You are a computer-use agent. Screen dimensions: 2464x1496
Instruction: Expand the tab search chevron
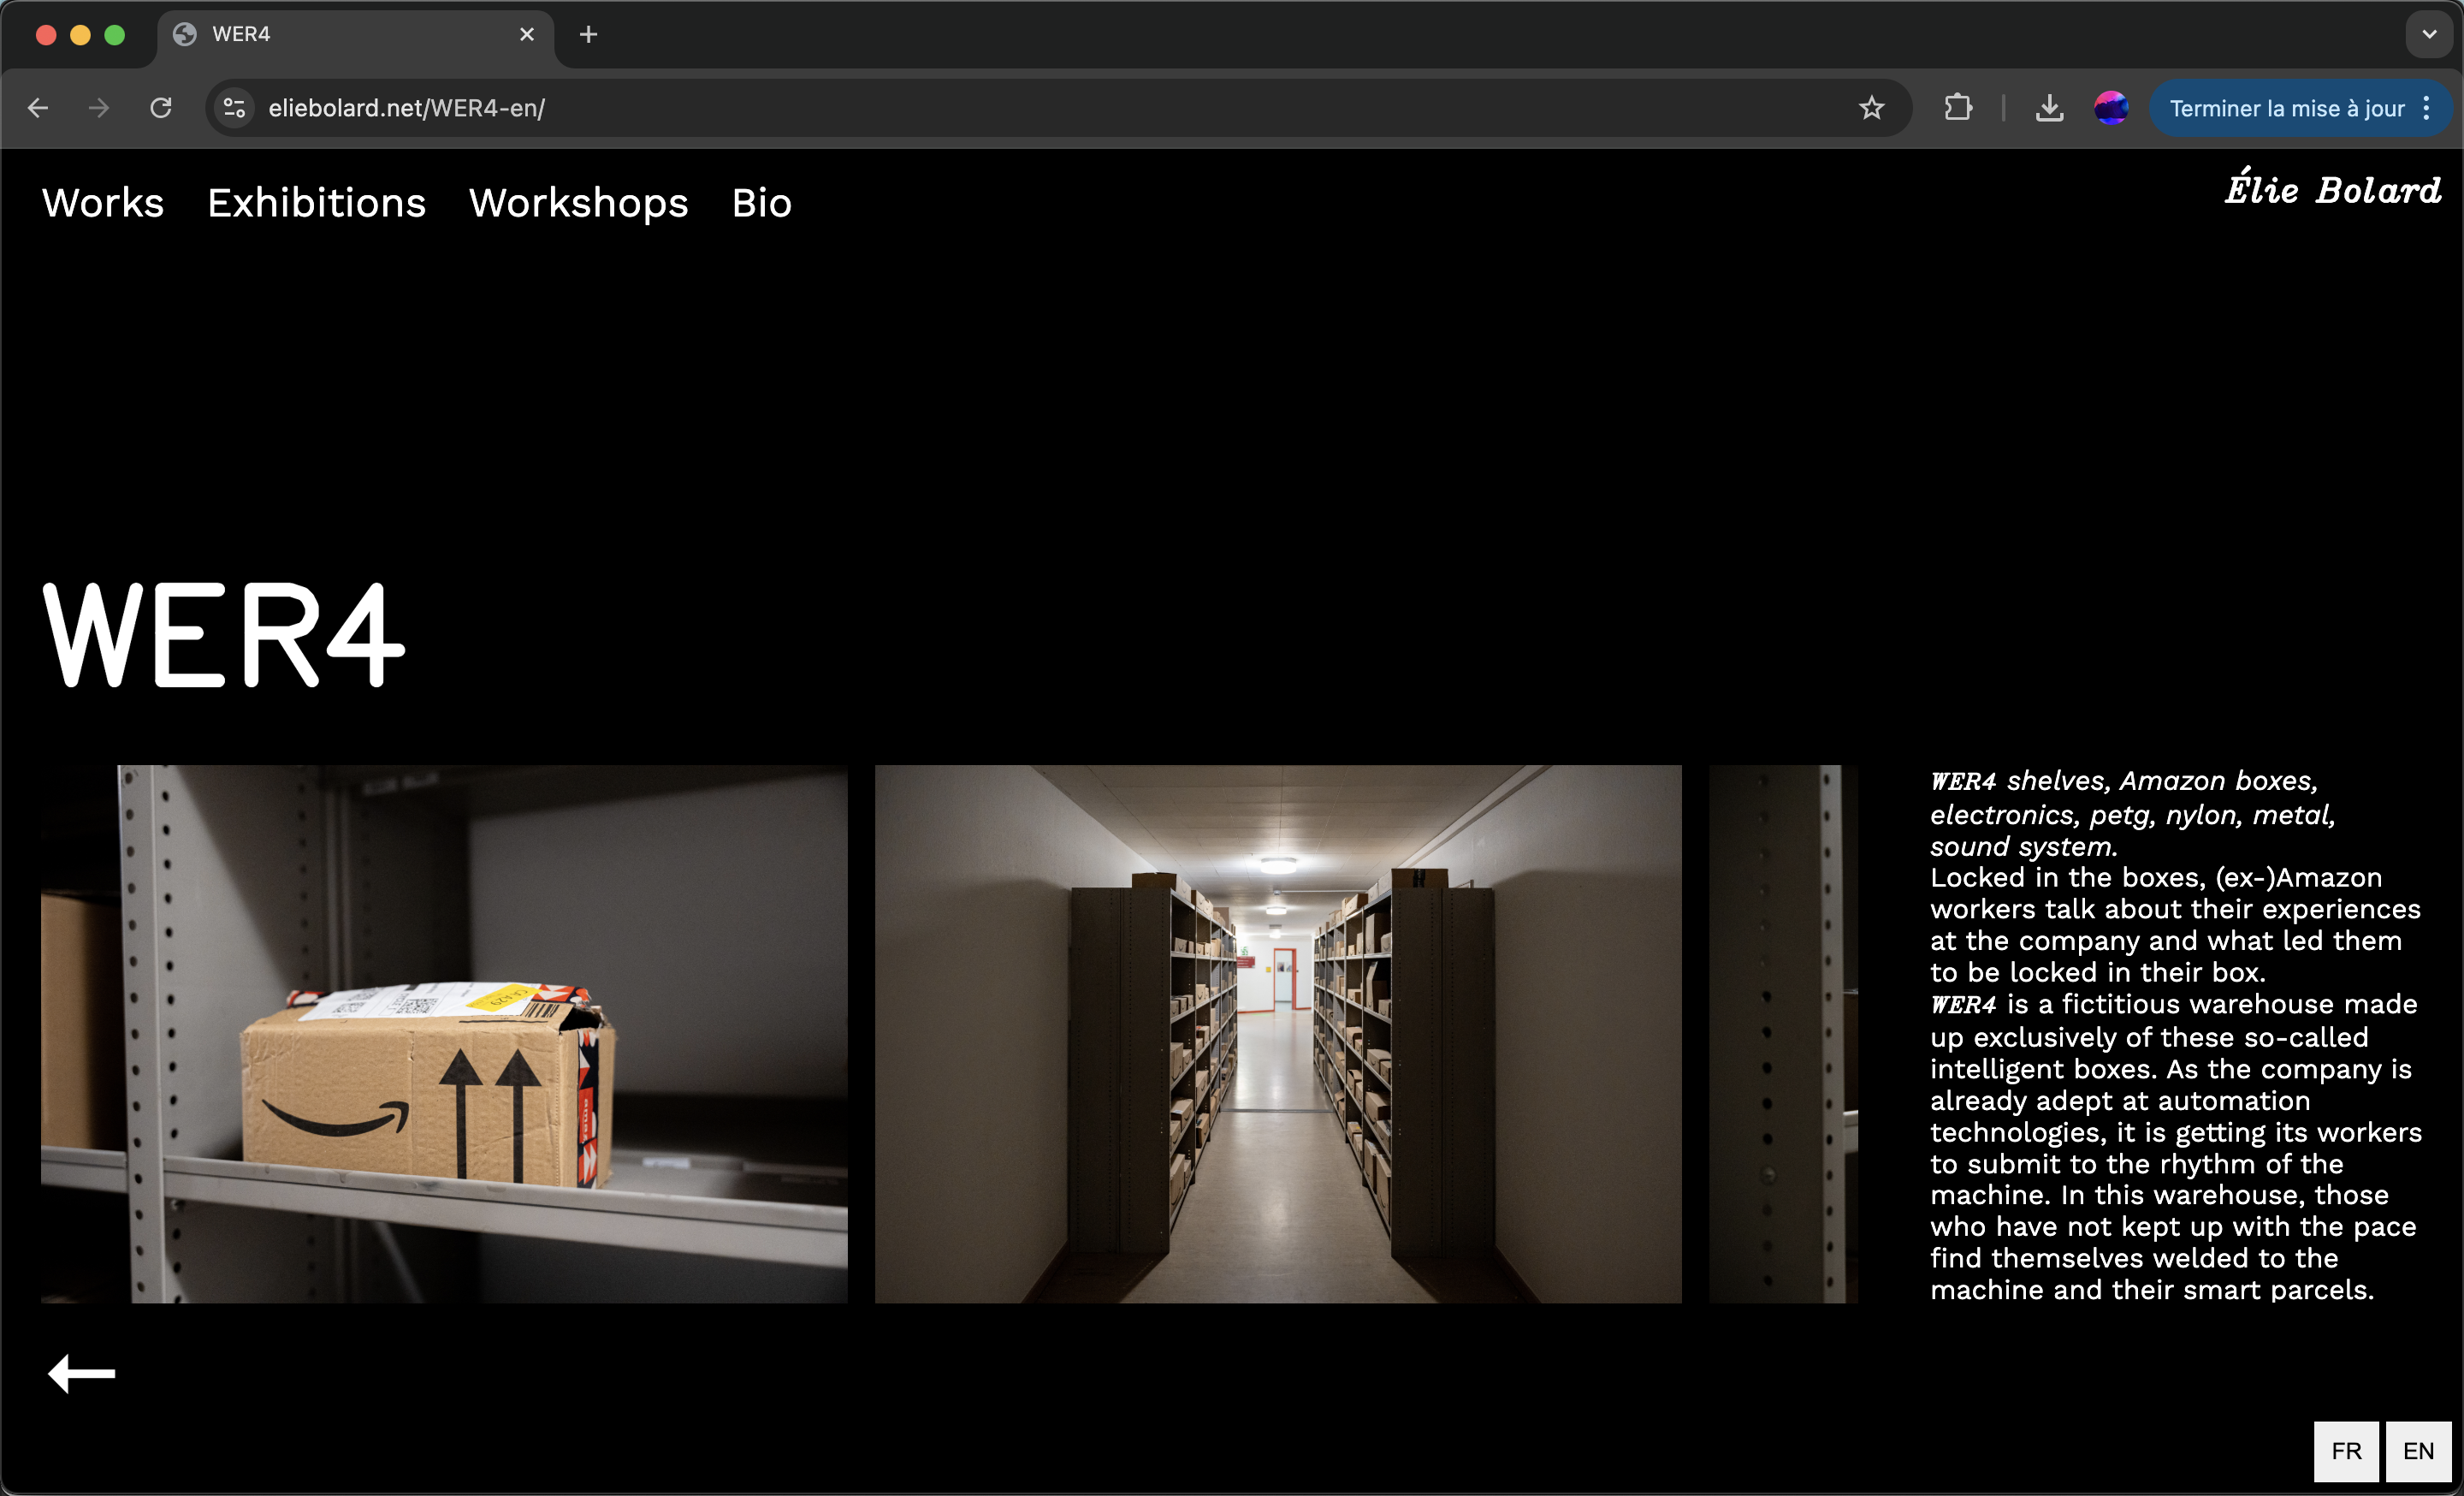(2429, 35)
